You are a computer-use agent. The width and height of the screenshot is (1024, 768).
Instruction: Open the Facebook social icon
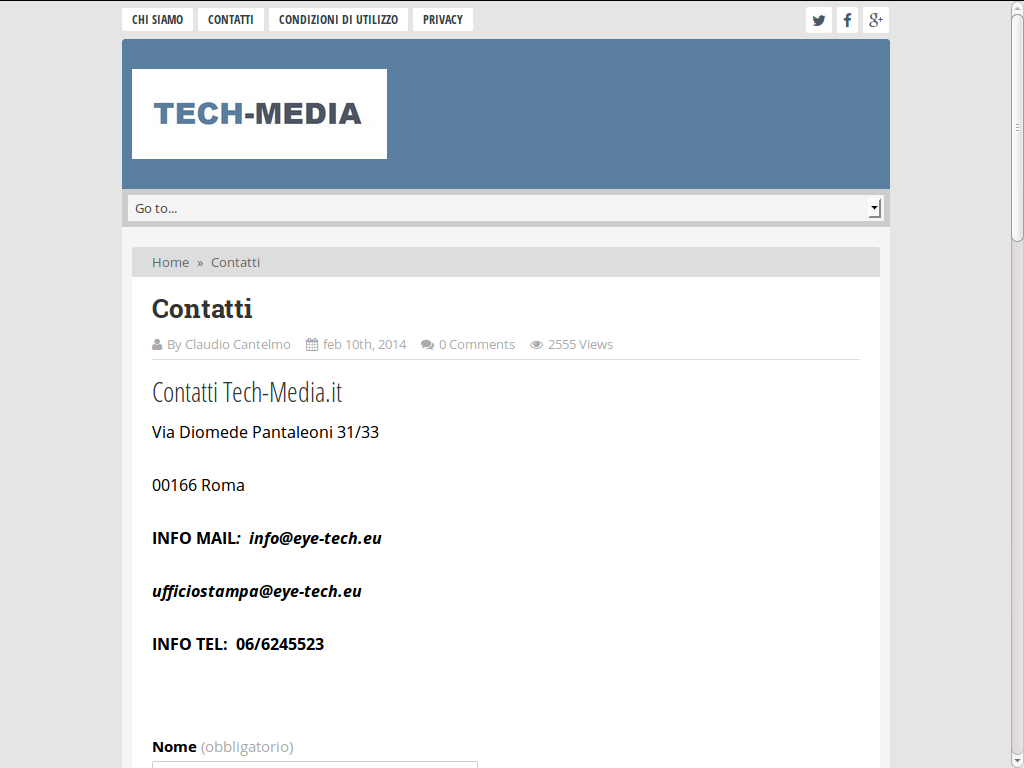(847, 20)
